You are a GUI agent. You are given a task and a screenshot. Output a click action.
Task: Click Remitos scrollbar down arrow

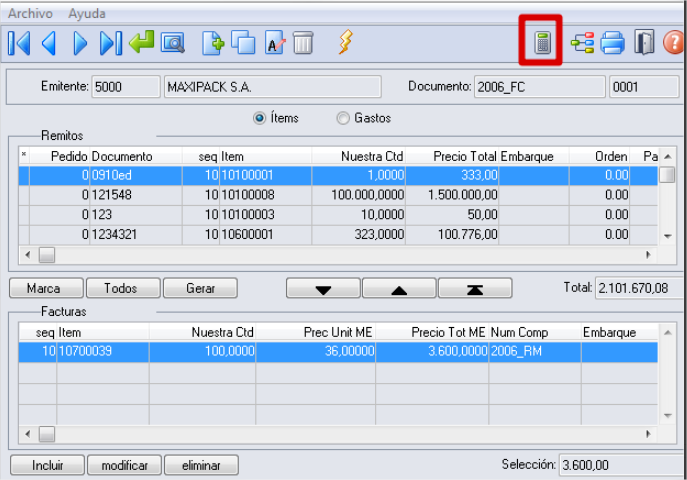pos(667,236)
